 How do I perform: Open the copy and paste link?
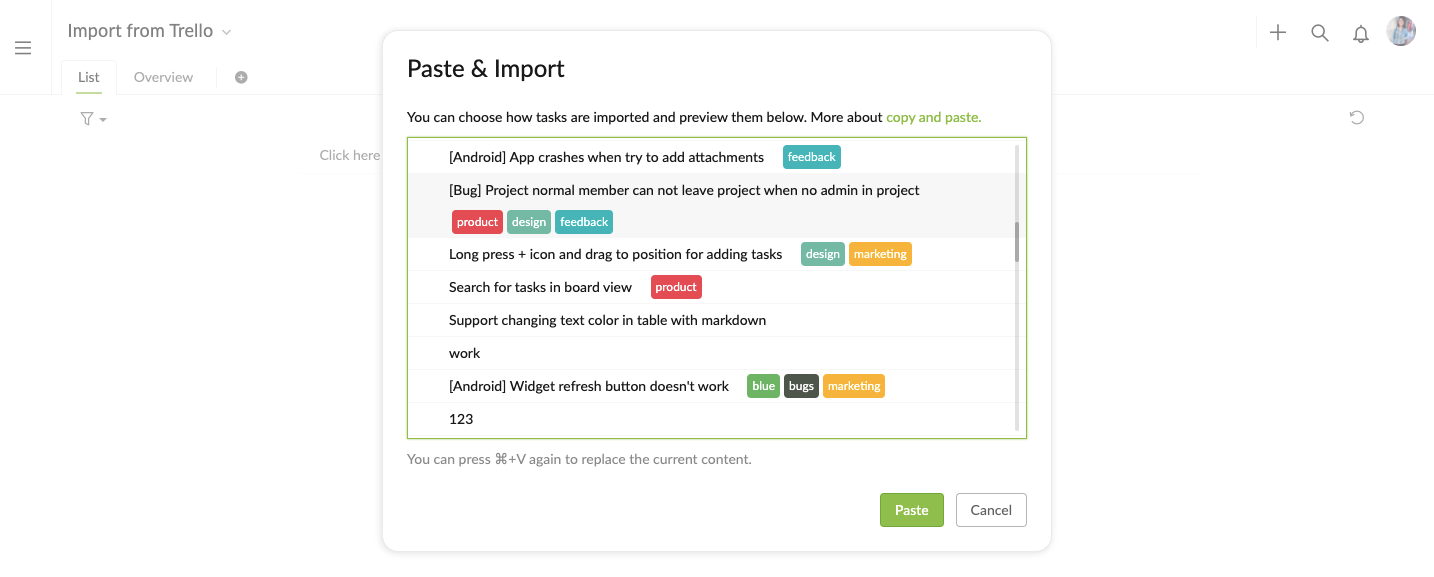click(x=934, y=117)
